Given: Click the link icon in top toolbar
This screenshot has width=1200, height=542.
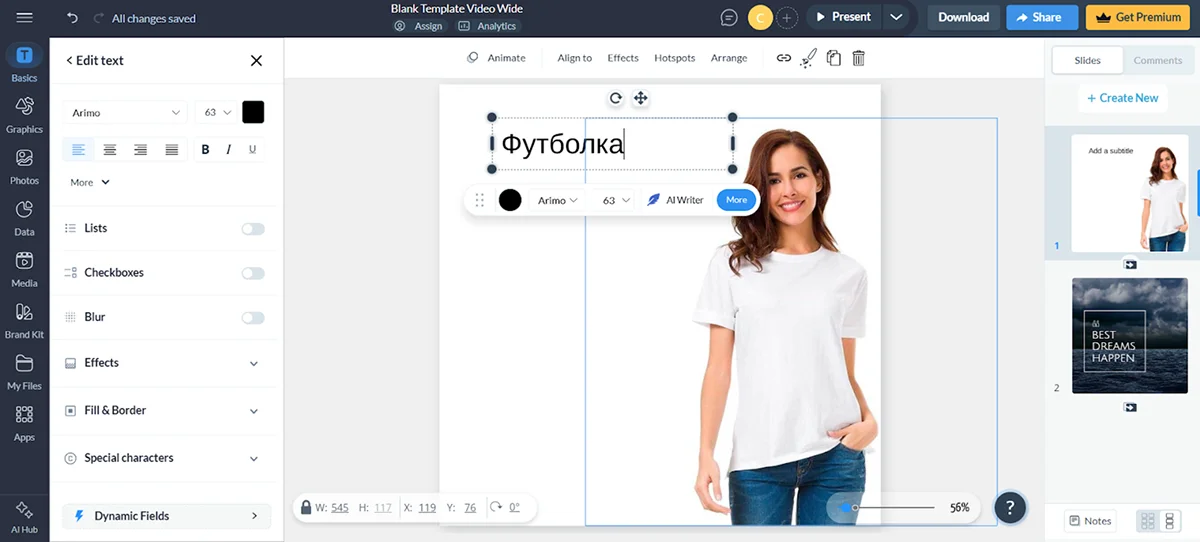Looking at the screenshot, I should [784, 58].
